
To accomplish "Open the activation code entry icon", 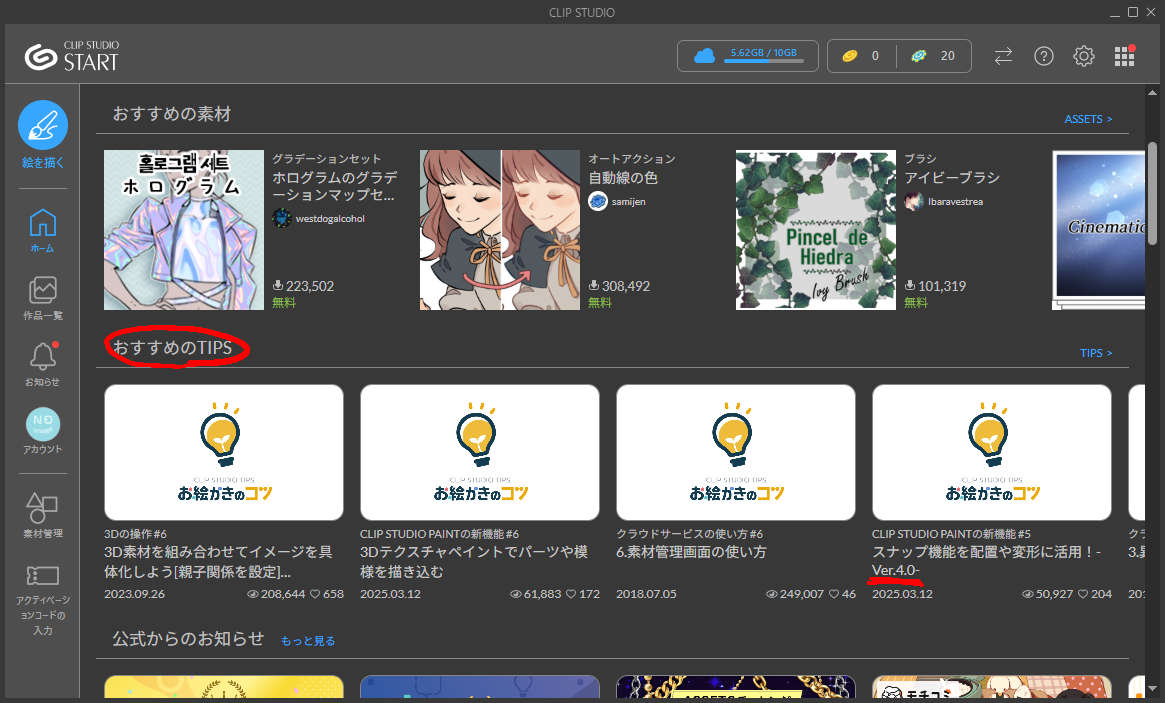I will point(43,576).
